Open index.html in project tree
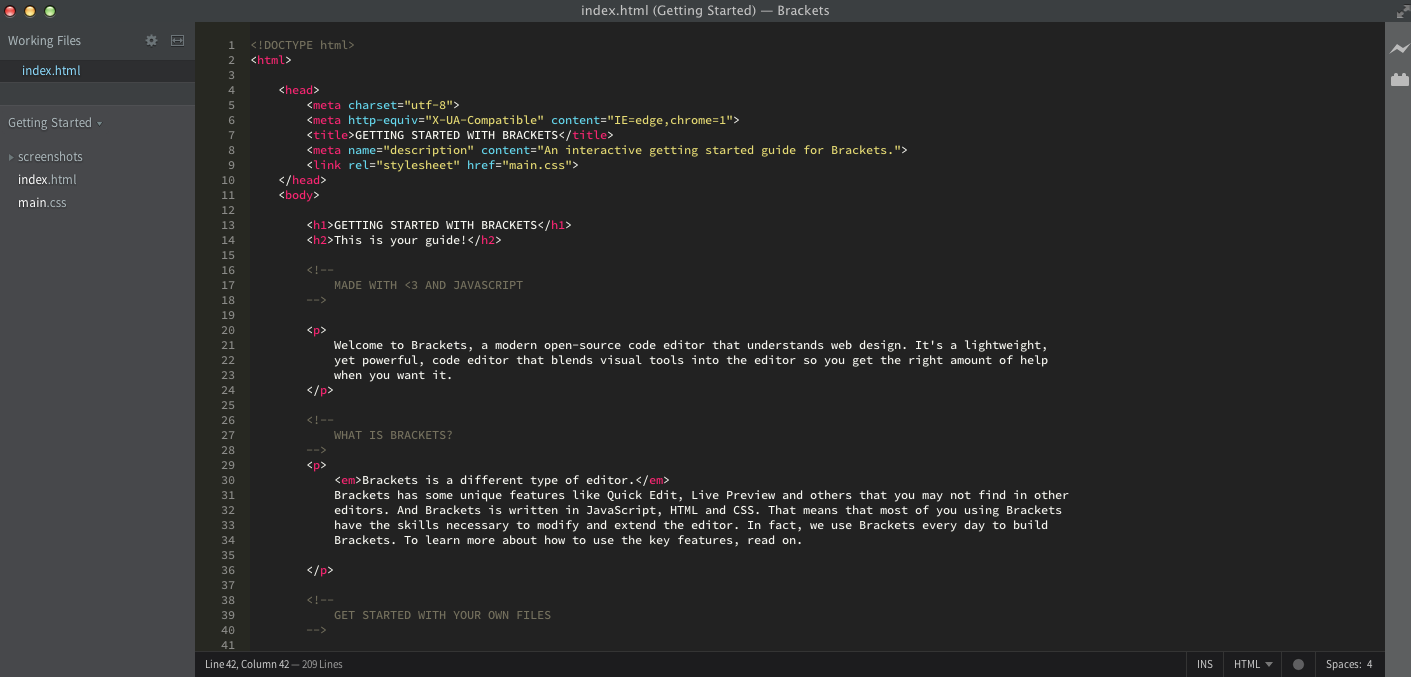 click(x=47, y=180)
